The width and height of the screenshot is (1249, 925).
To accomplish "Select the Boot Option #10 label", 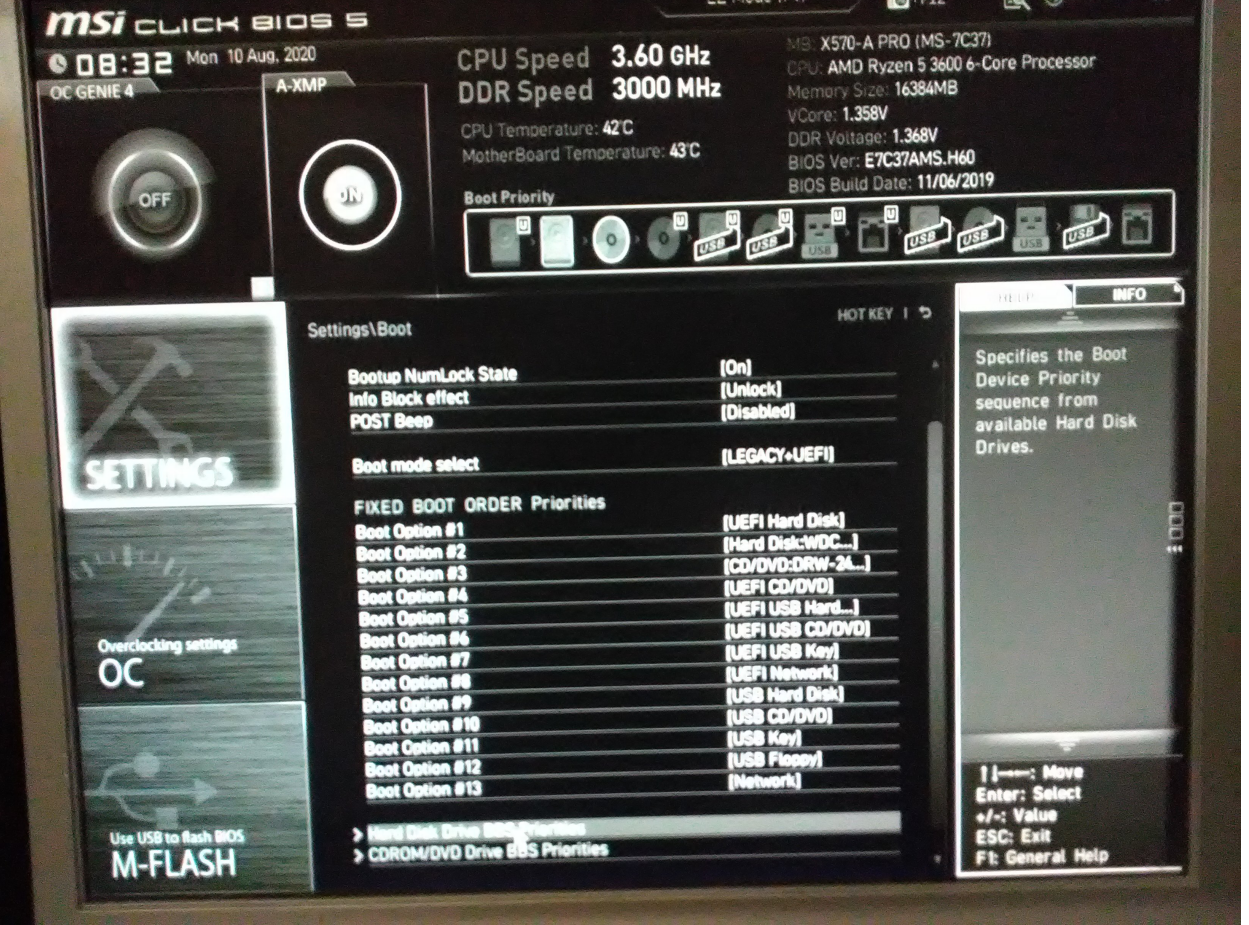I will pos(421,726).
